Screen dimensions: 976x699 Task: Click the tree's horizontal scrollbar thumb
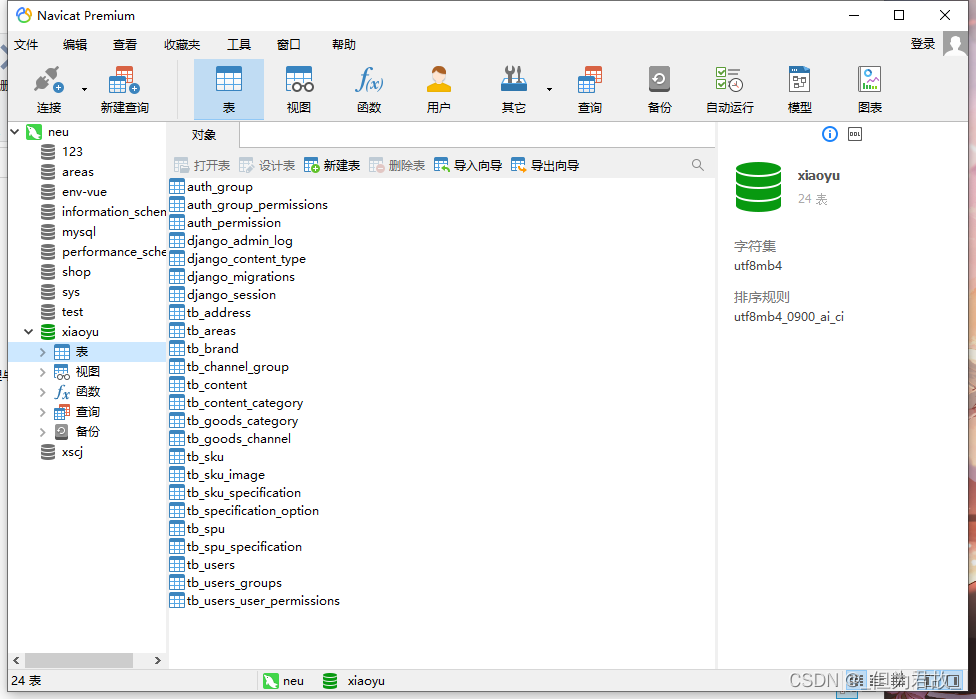click(78, 660)
